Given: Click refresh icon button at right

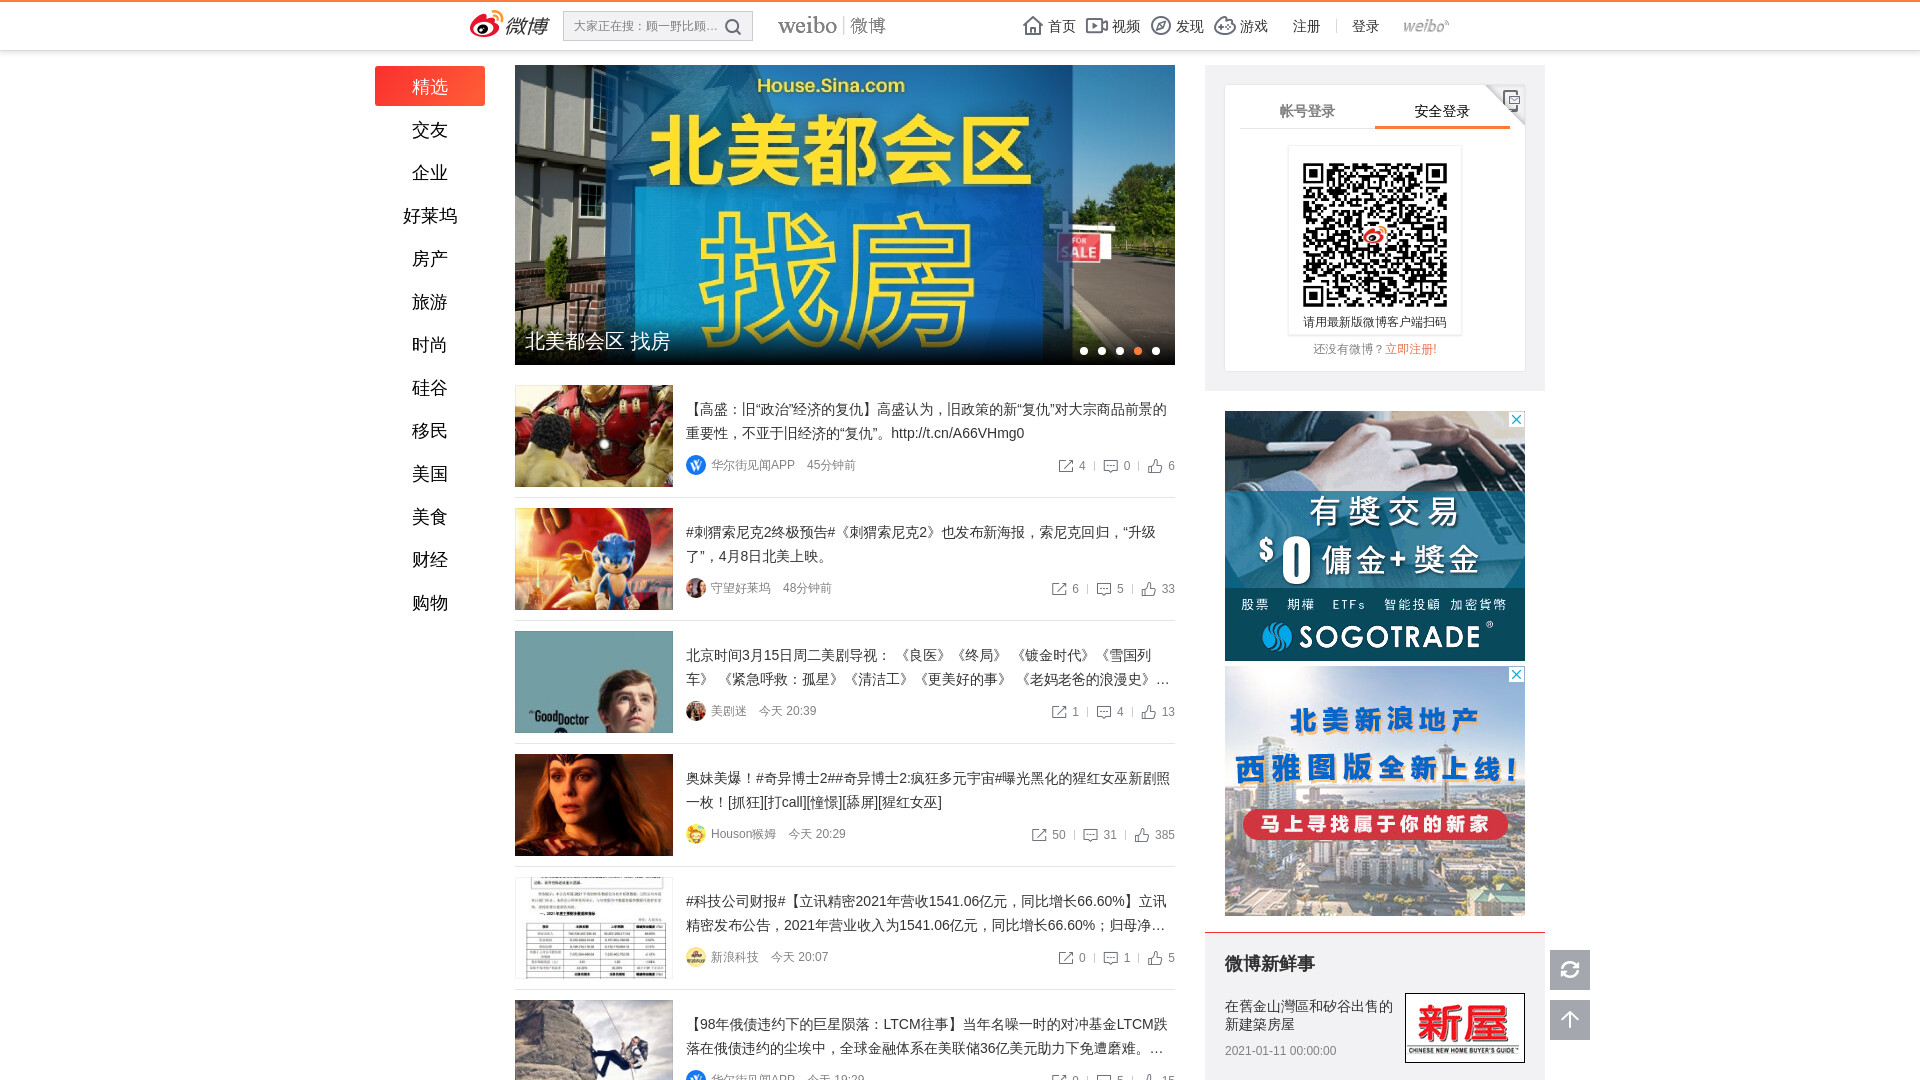Looking at the screenshot, I should coord(1570,970).
